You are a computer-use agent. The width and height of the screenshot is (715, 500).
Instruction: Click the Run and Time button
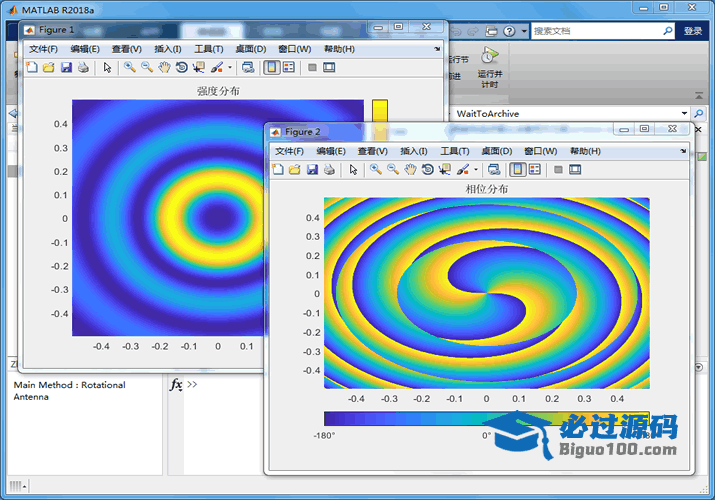tap(488, 68)
